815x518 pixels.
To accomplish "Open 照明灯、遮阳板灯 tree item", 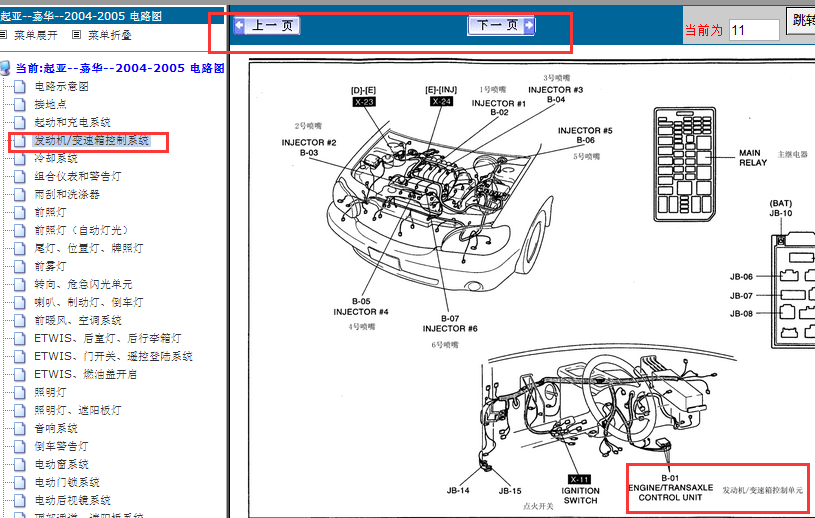I will (x=77, y=410).
